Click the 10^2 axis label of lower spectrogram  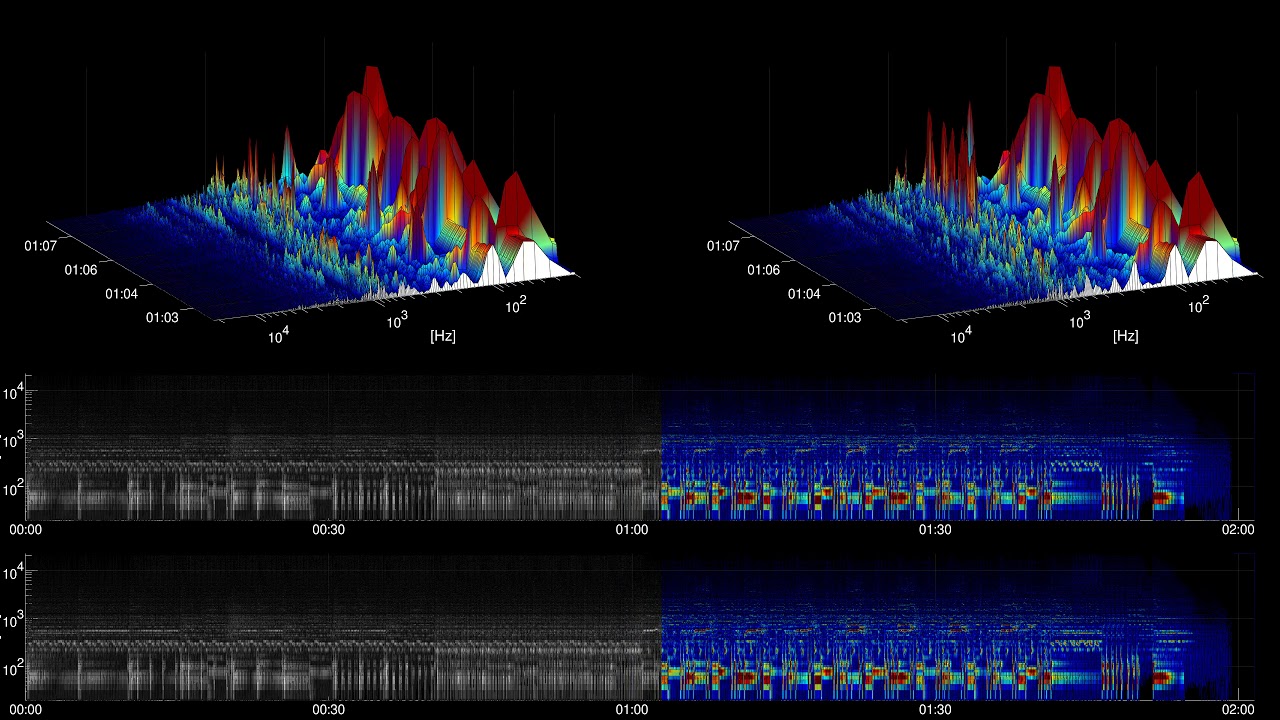click(12, 668)
